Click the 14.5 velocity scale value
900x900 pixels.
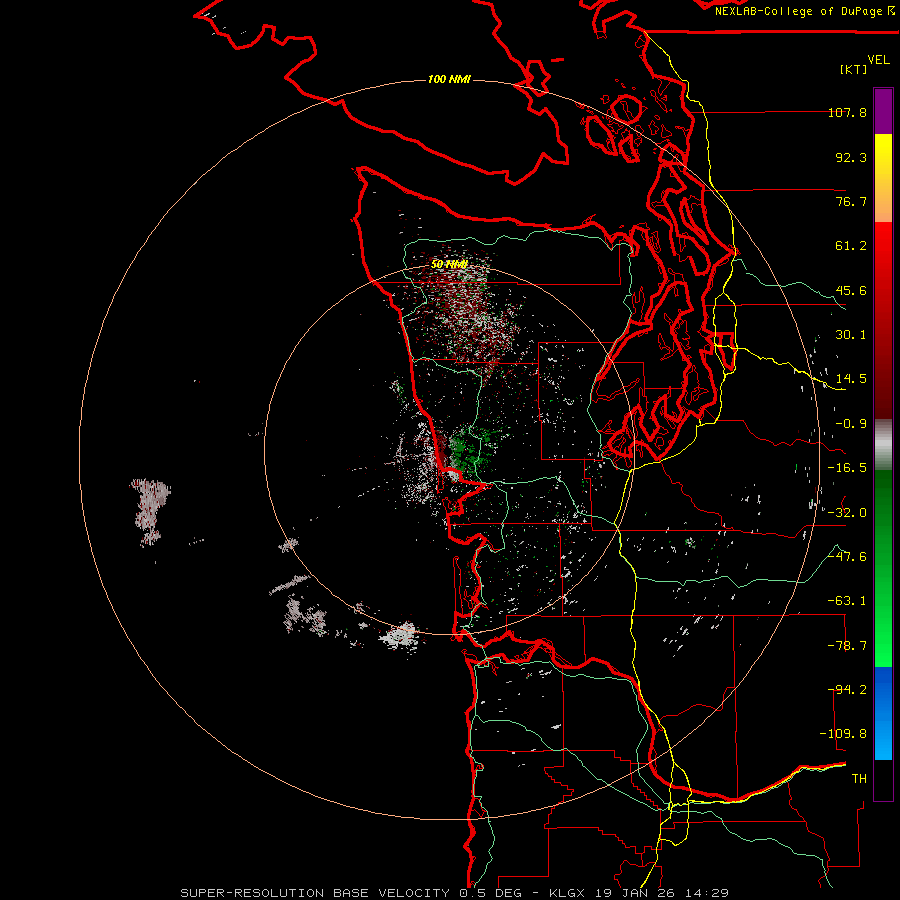click(x=851, y=379)
